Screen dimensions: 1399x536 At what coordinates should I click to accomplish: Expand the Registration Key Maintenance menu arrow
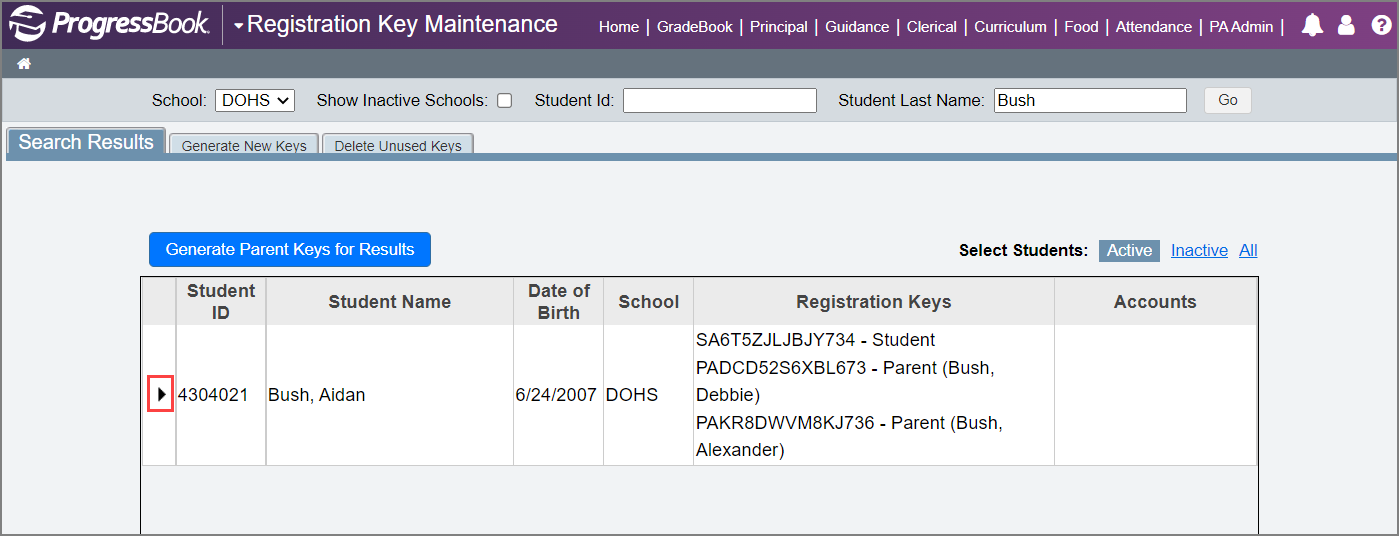[239, 25]
